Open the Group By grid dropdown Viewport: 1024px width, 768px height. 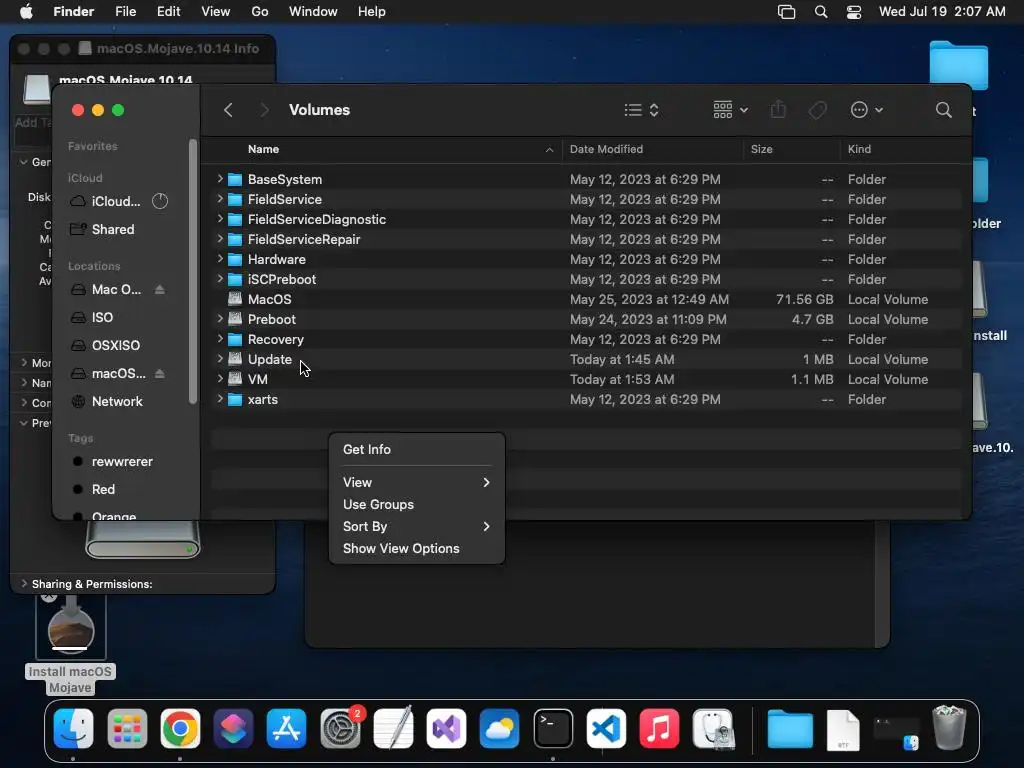click(730, 110)
